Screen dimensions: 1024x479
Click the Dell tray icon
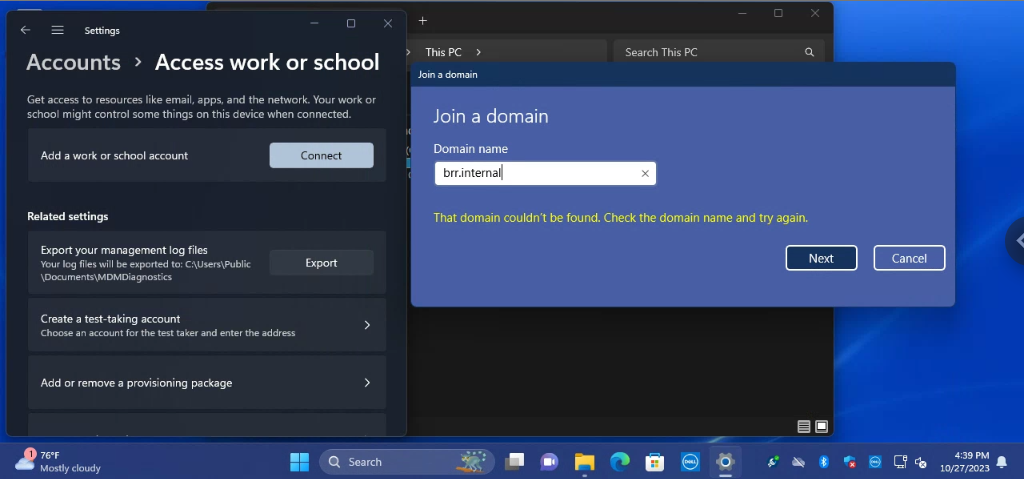[x=875, y=462]
